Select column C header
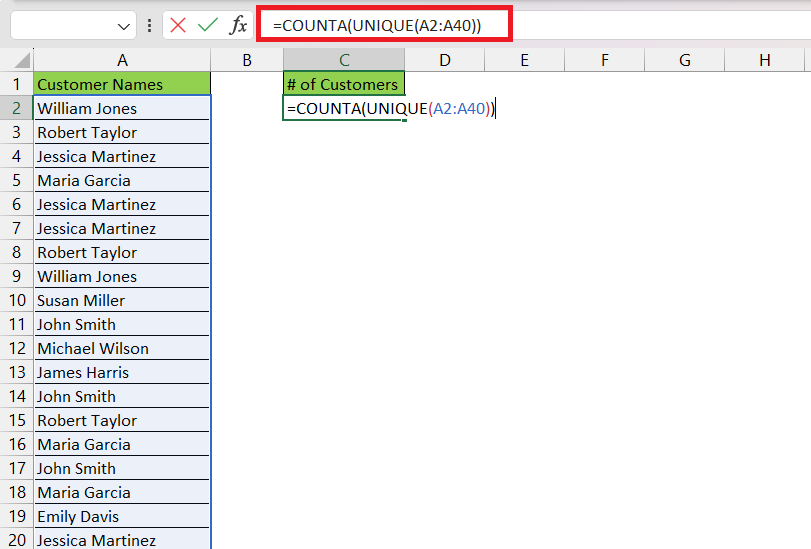 click(344, 60)
